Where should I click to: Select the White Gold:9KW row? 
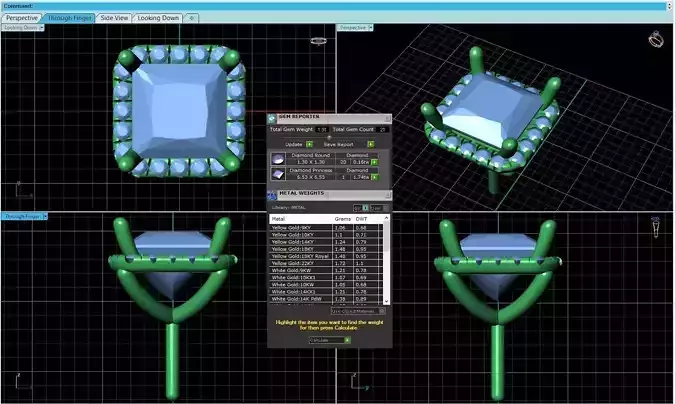[326, 270]
